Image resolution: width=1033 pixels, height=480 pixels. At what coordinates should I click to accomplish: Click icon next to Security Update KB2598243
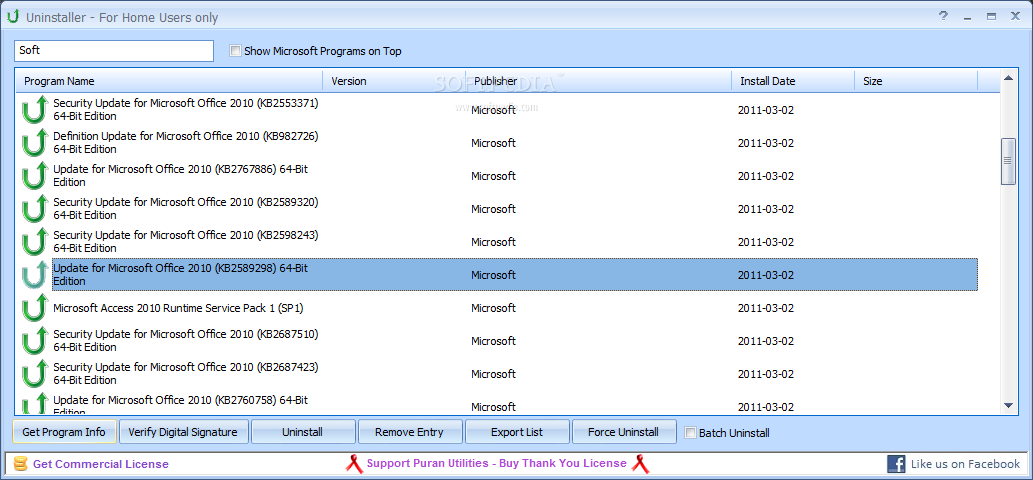click(x=35, y=242)
